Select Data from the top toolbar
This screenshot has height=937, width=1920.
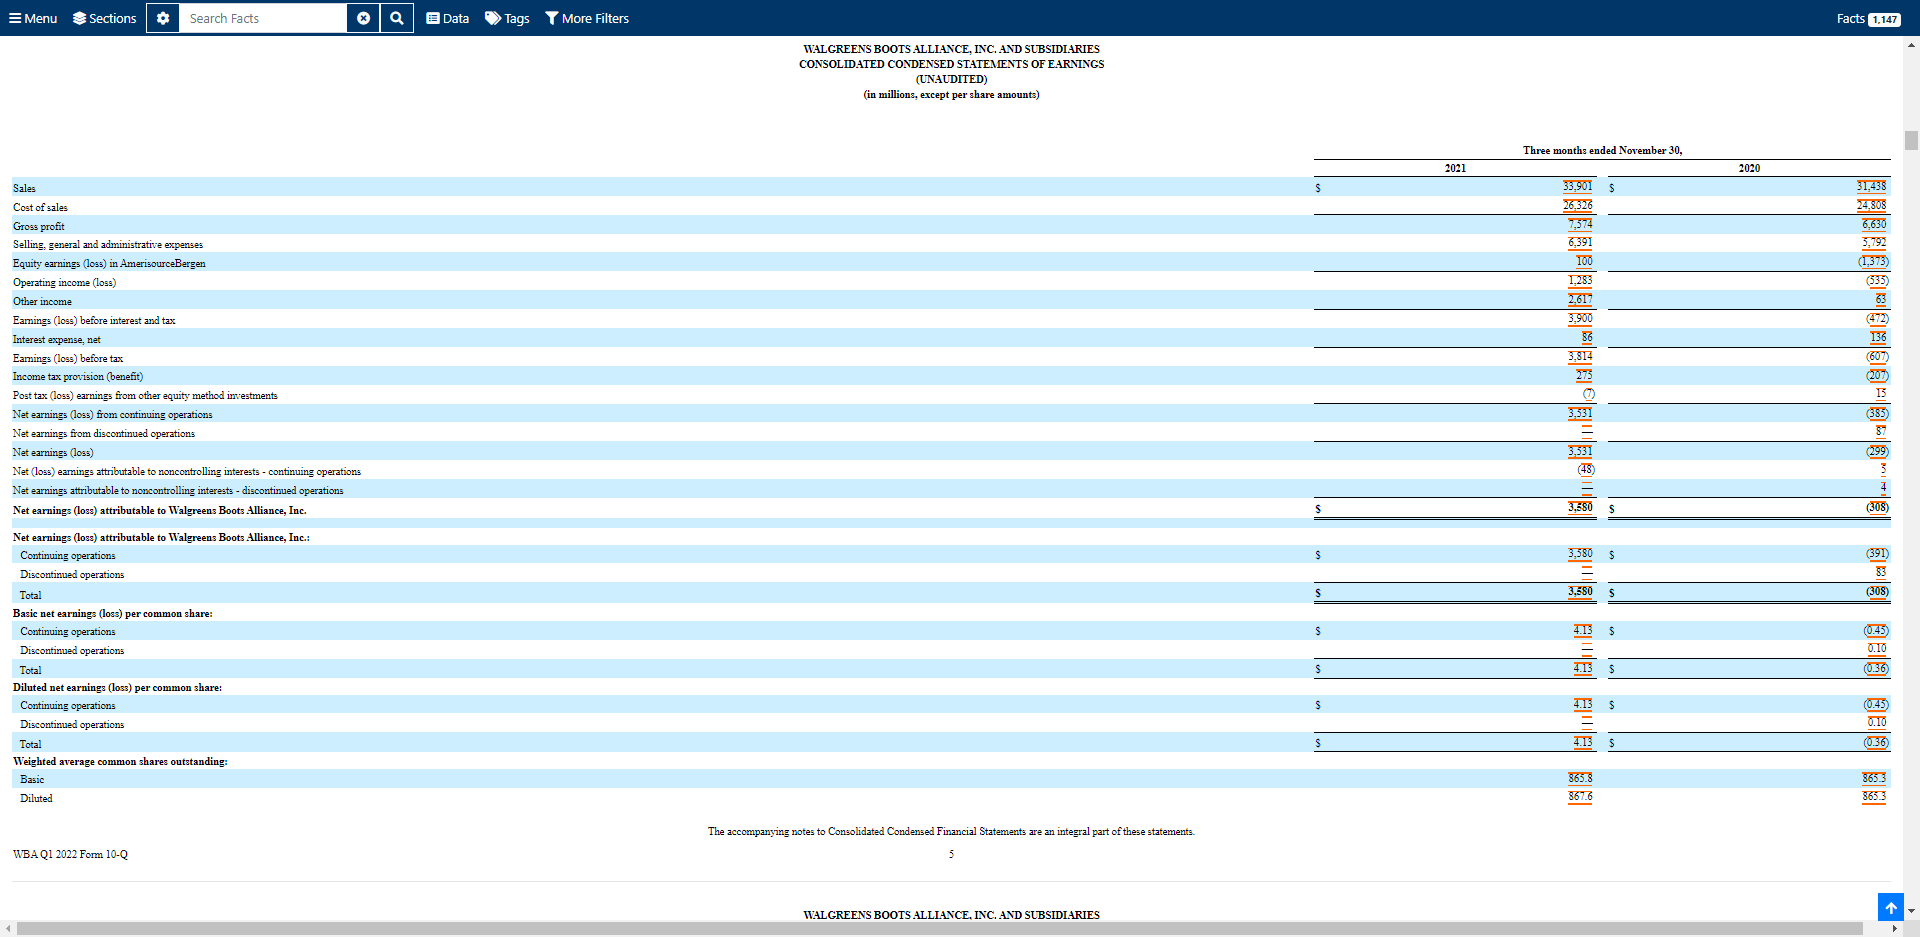click(447, 17)
